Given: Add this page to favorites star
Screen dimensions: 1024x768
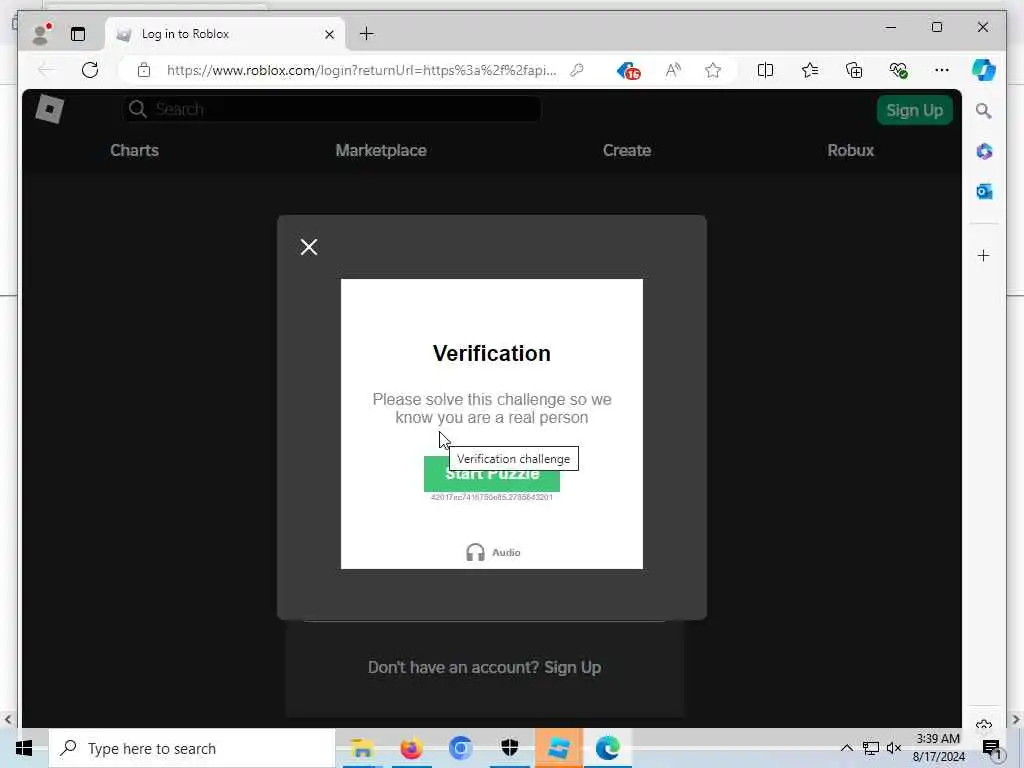Looking at the screenshot, I should coord(713,70).
